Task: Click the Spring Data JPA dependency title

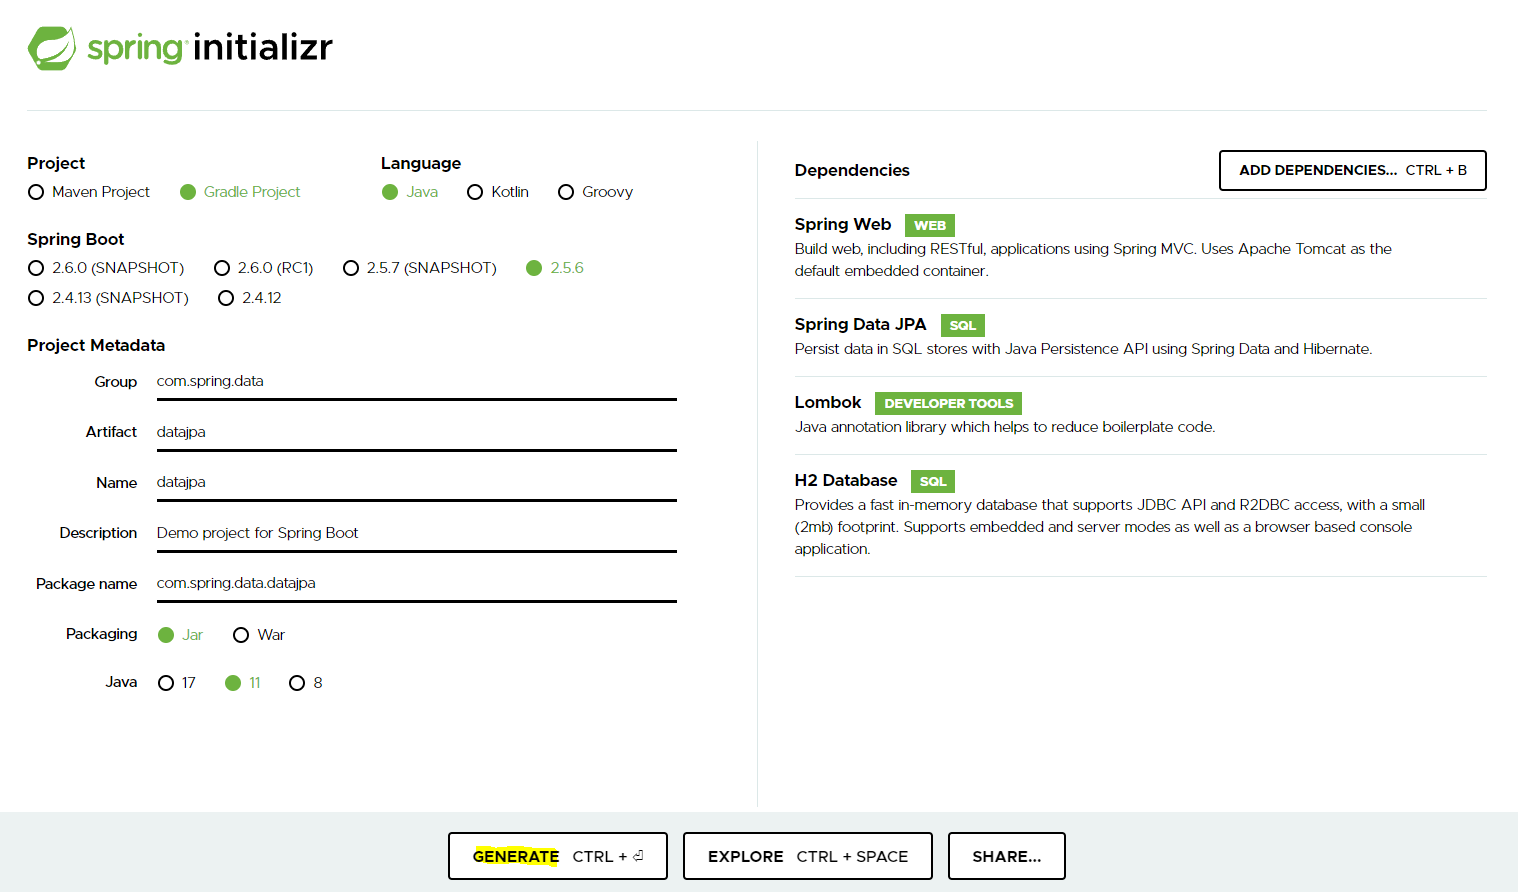Action: 861,325
